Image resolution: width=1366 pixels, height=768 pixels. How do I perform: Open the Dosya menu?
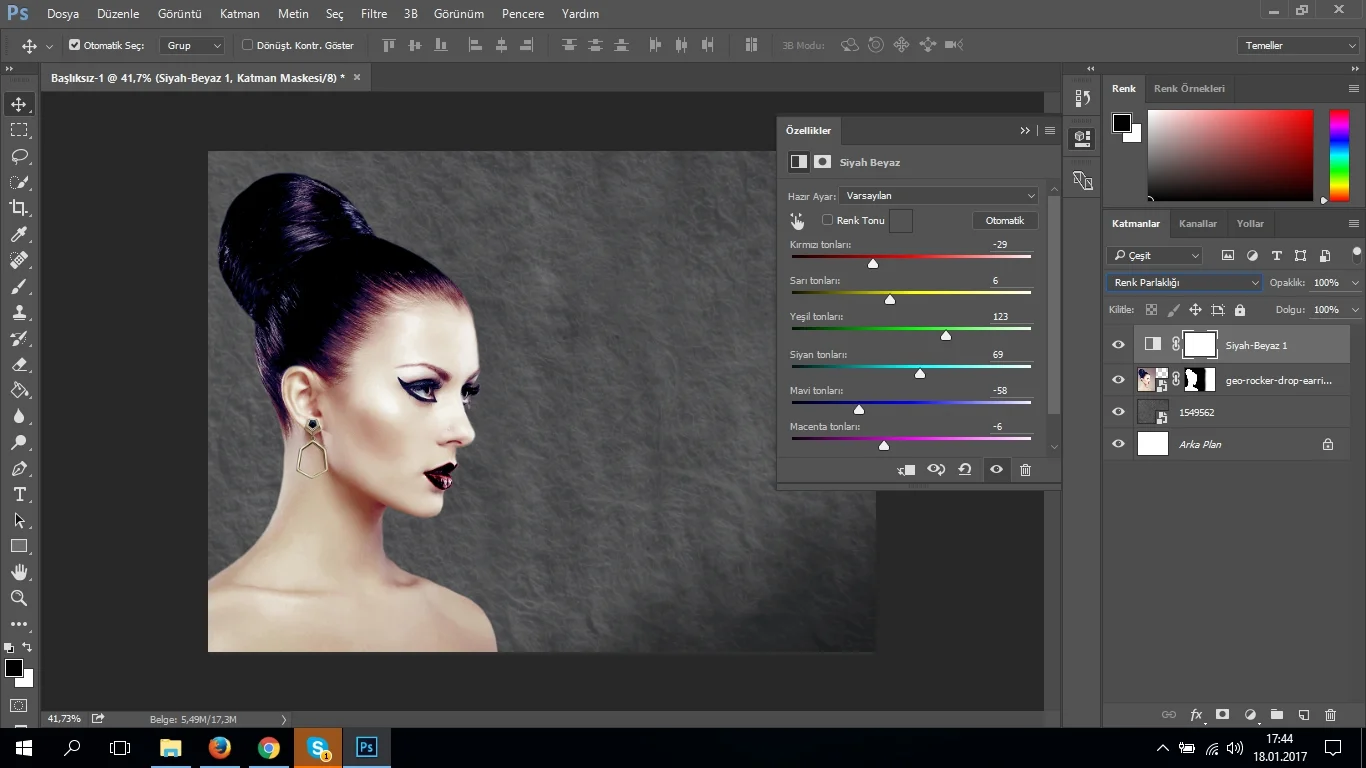(63, 14)
